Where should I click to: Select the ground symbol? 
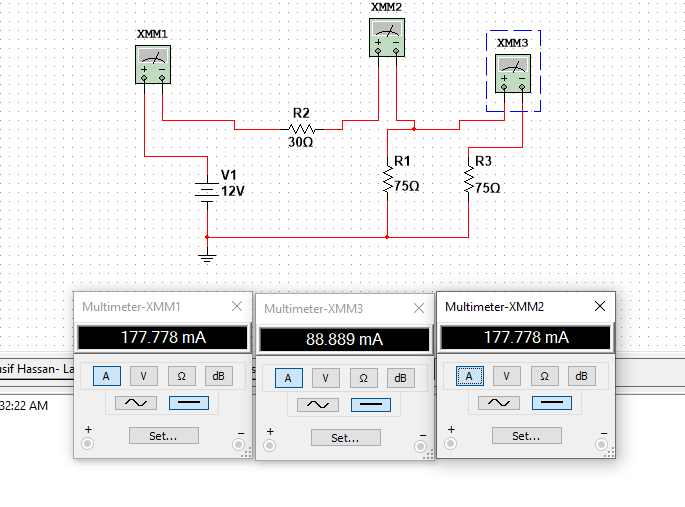[x=207, y=257]
